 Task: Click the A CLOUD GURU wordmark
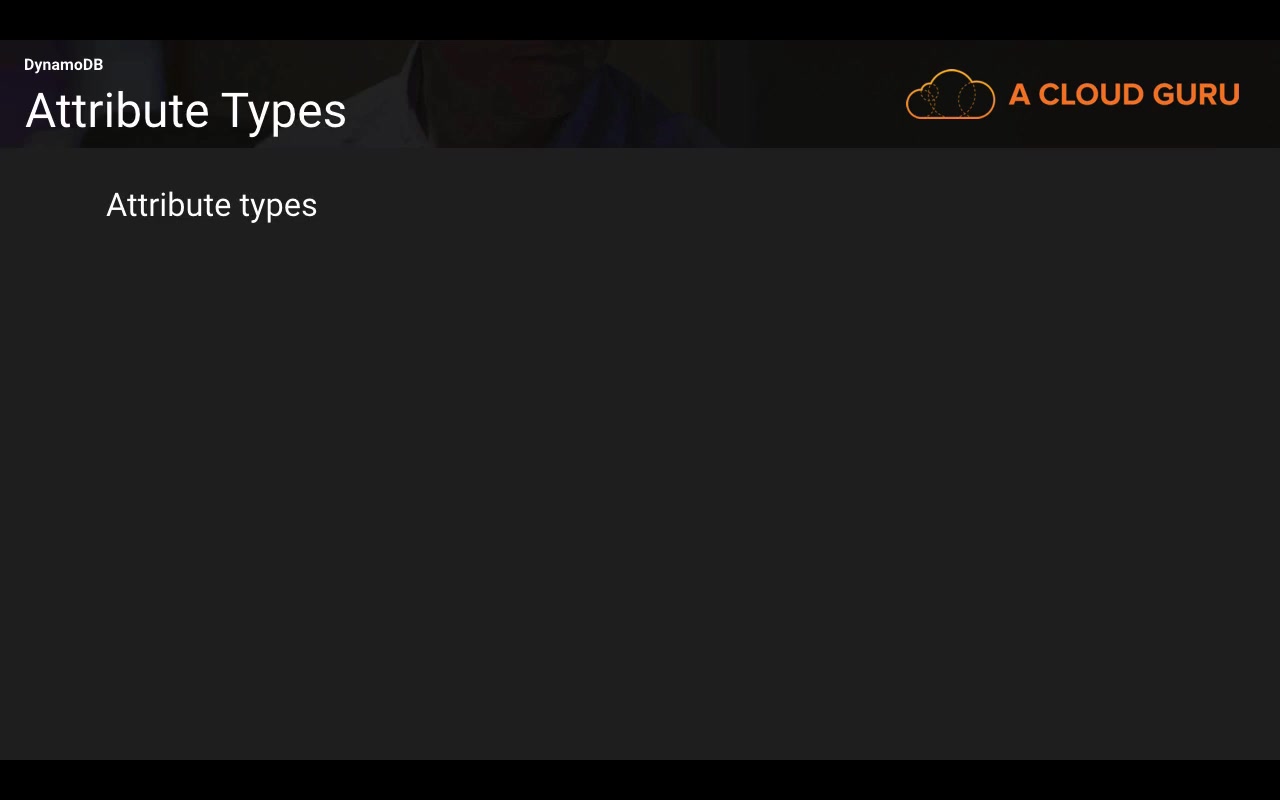click(x=1124, y=95)
